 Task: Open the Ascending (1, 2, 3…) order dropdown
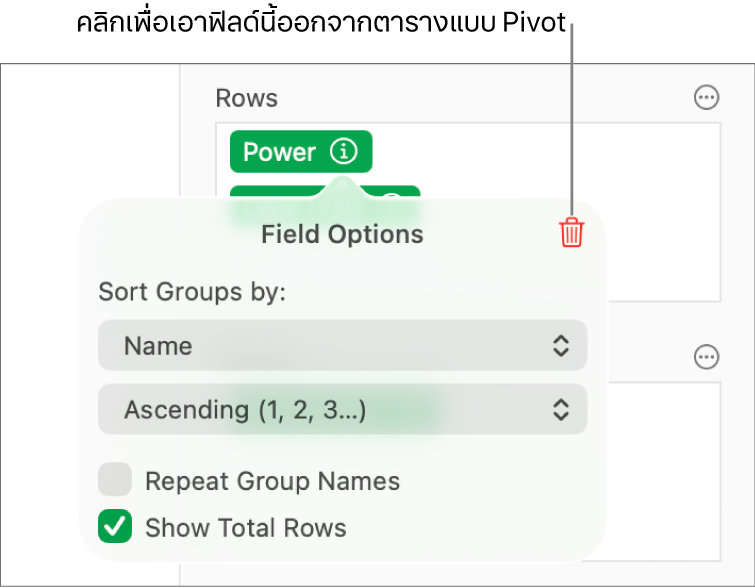coord(340,409)
